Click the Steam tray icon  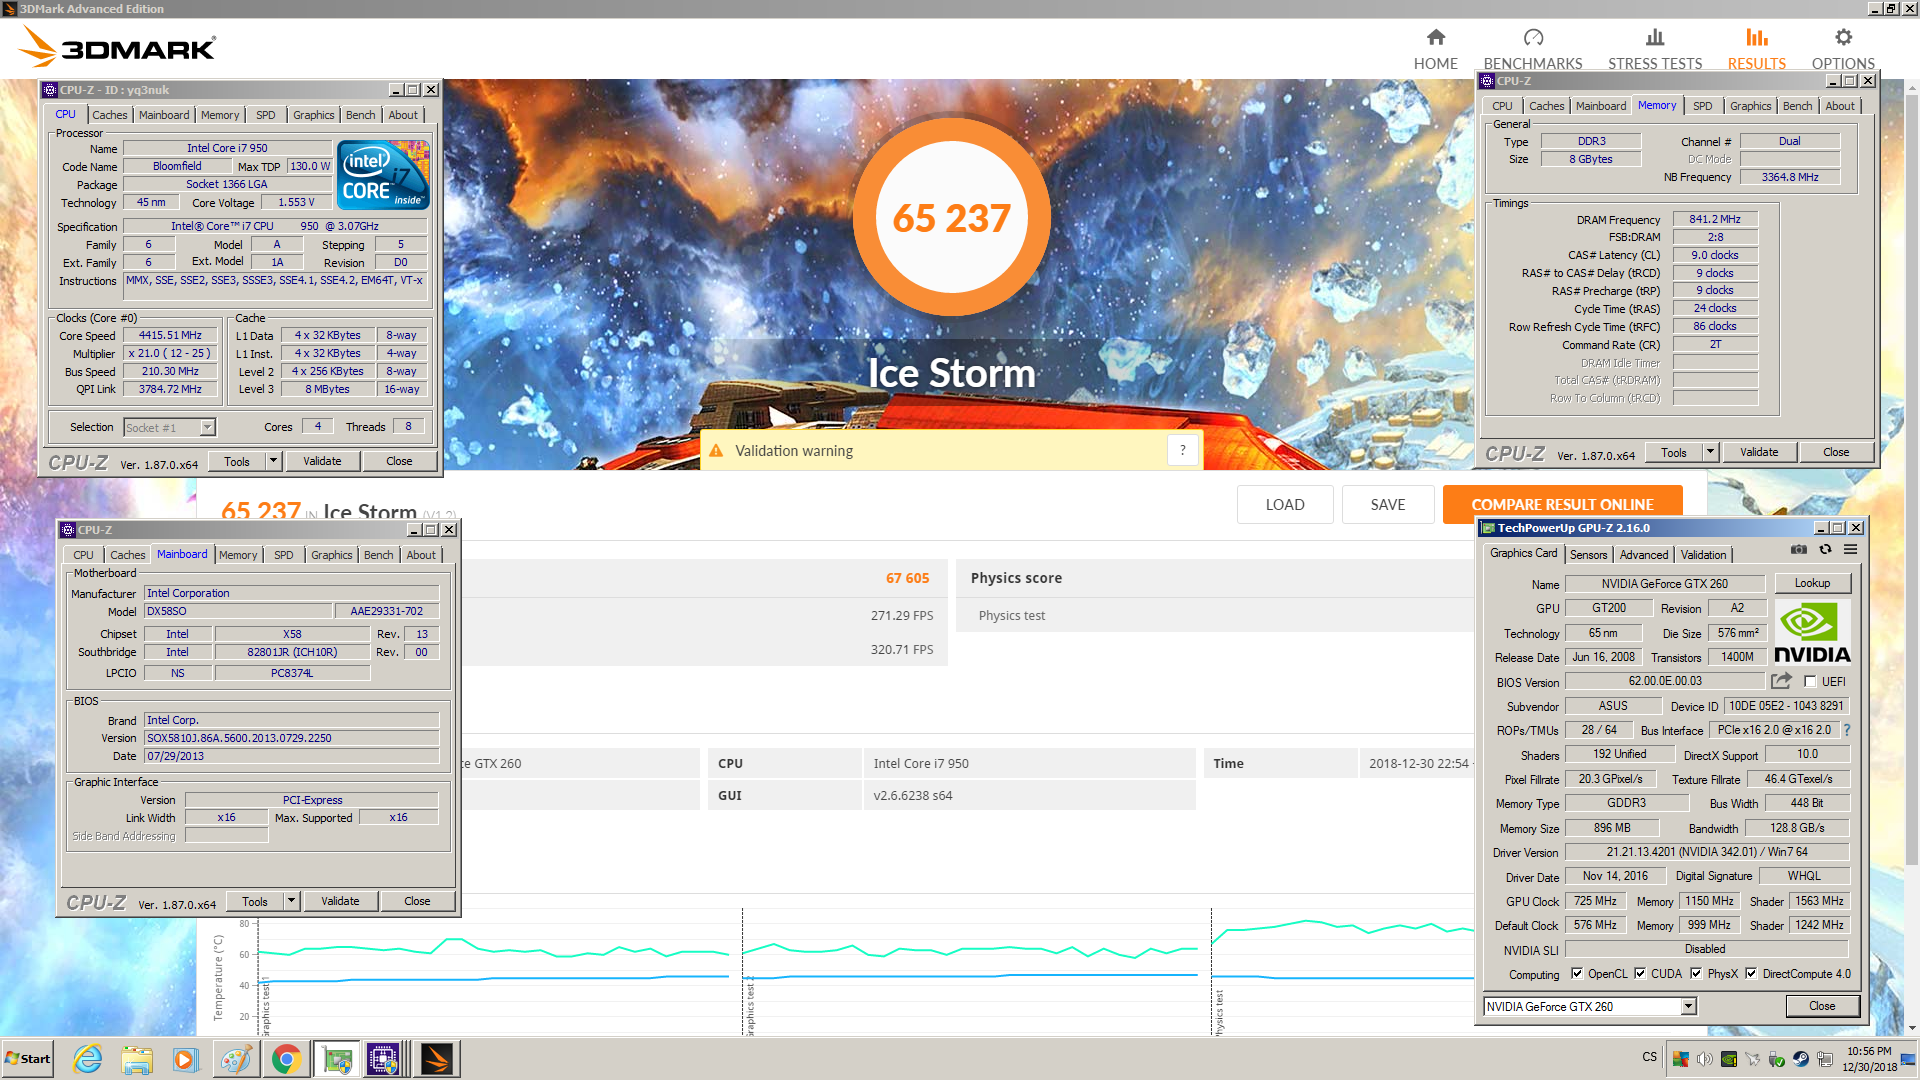tap(1800, 1059)
